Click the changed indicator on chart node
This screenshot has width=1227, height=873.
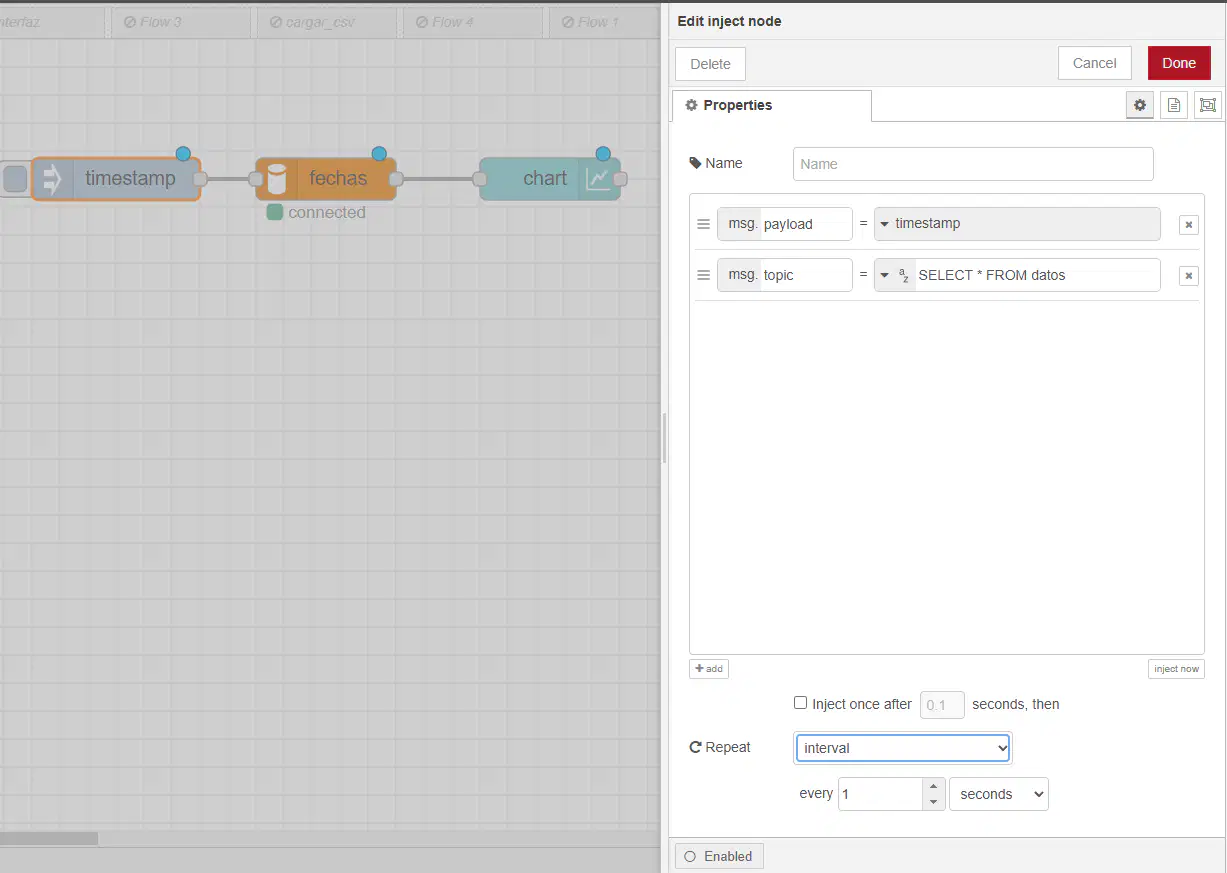coord(603,154)
